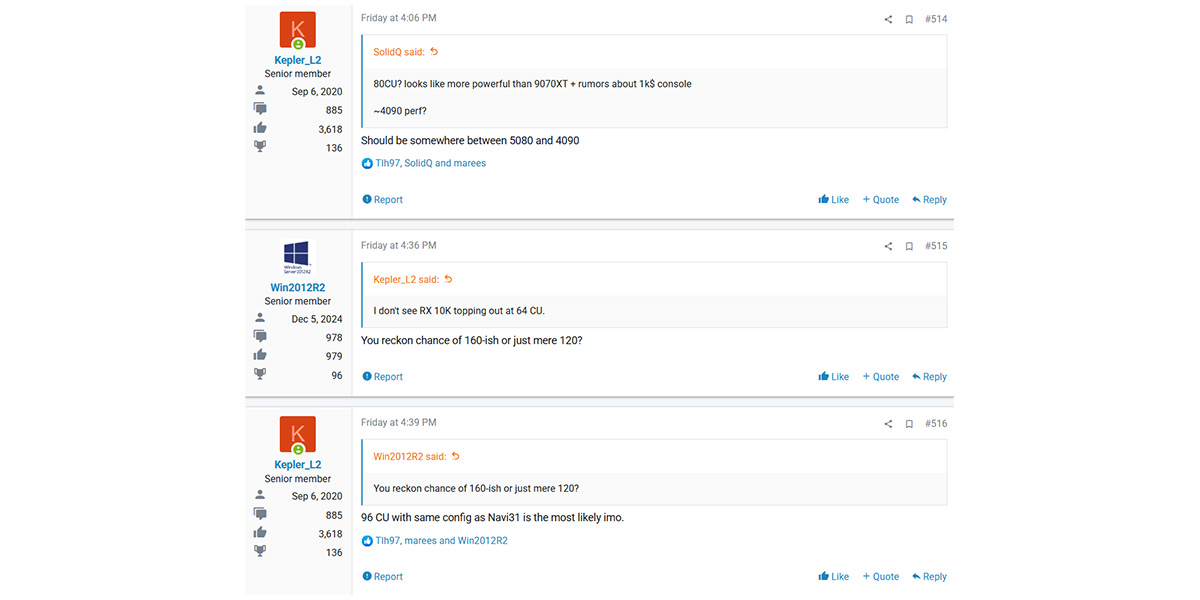Reply to post #516
This screenshot has width=1200, height=600.
(929, 577)
